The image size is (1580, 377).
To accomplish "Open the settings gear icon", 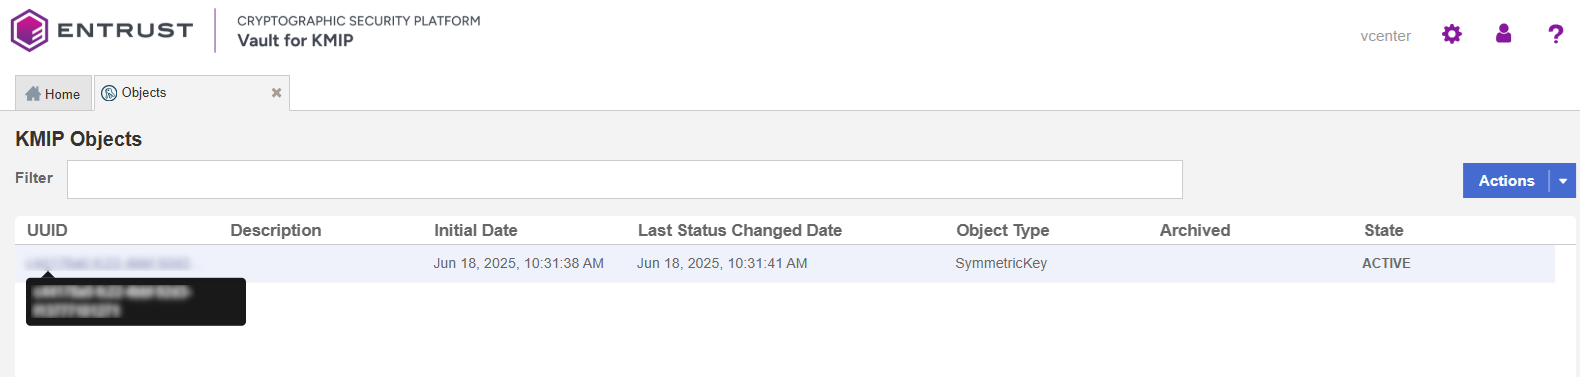I will tap(1452, 35).
